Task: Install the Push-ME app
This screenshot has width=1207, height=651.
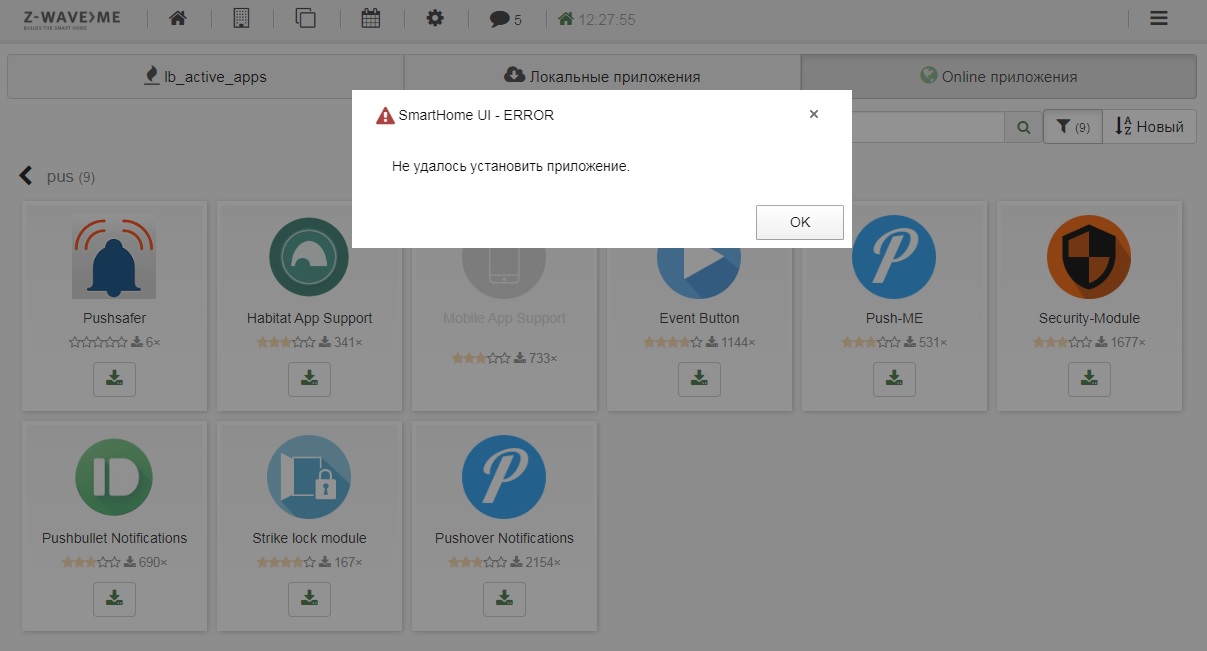Action: [x=894, y=379]
